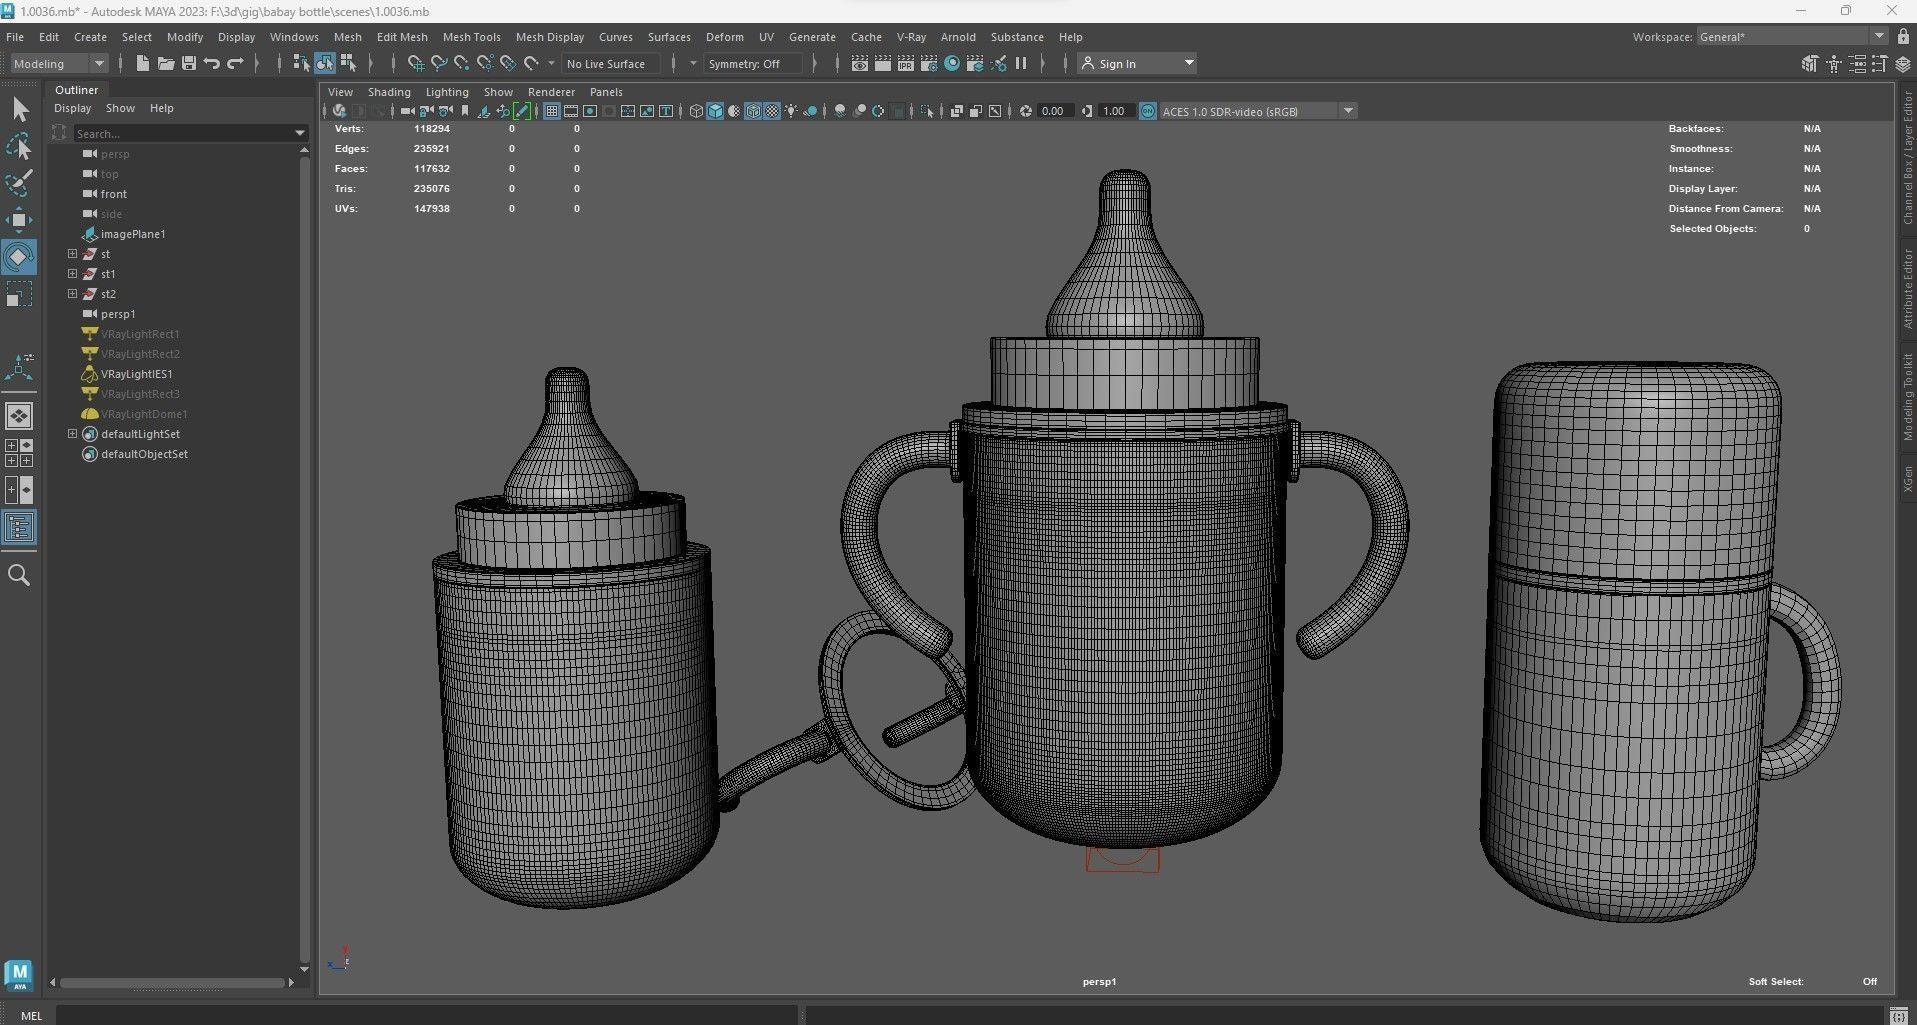Enable Snap to Points icon
Screen dimensions: 1917x1025
coord(461,63)
